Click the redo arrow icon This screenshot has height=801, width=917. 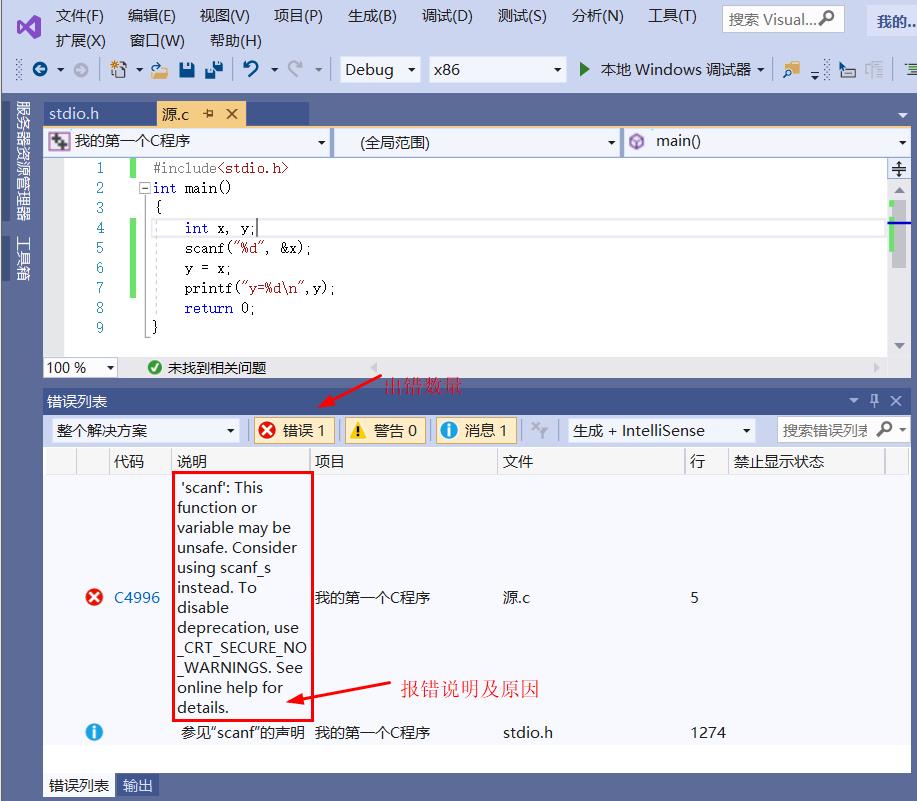(296, 69)
